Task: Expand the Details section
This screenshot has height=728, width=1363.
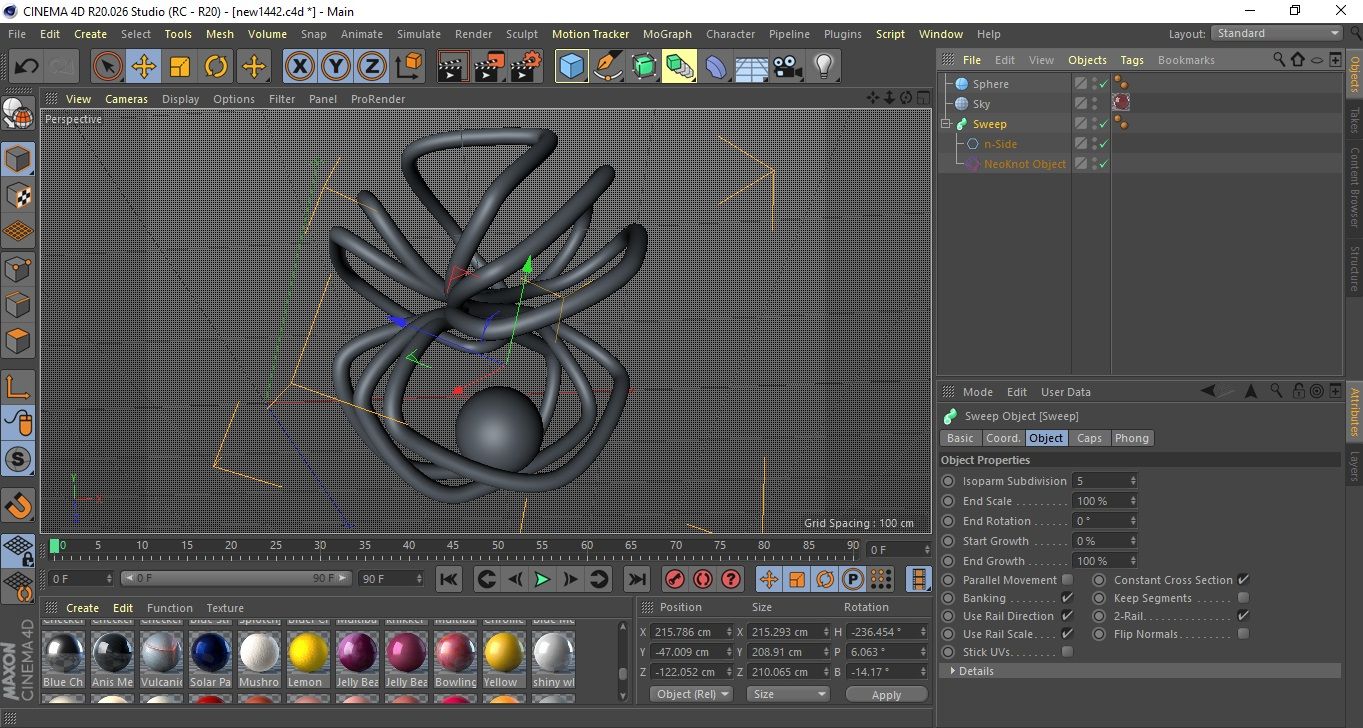Action: pyautogui.click(x=975, y=671)
